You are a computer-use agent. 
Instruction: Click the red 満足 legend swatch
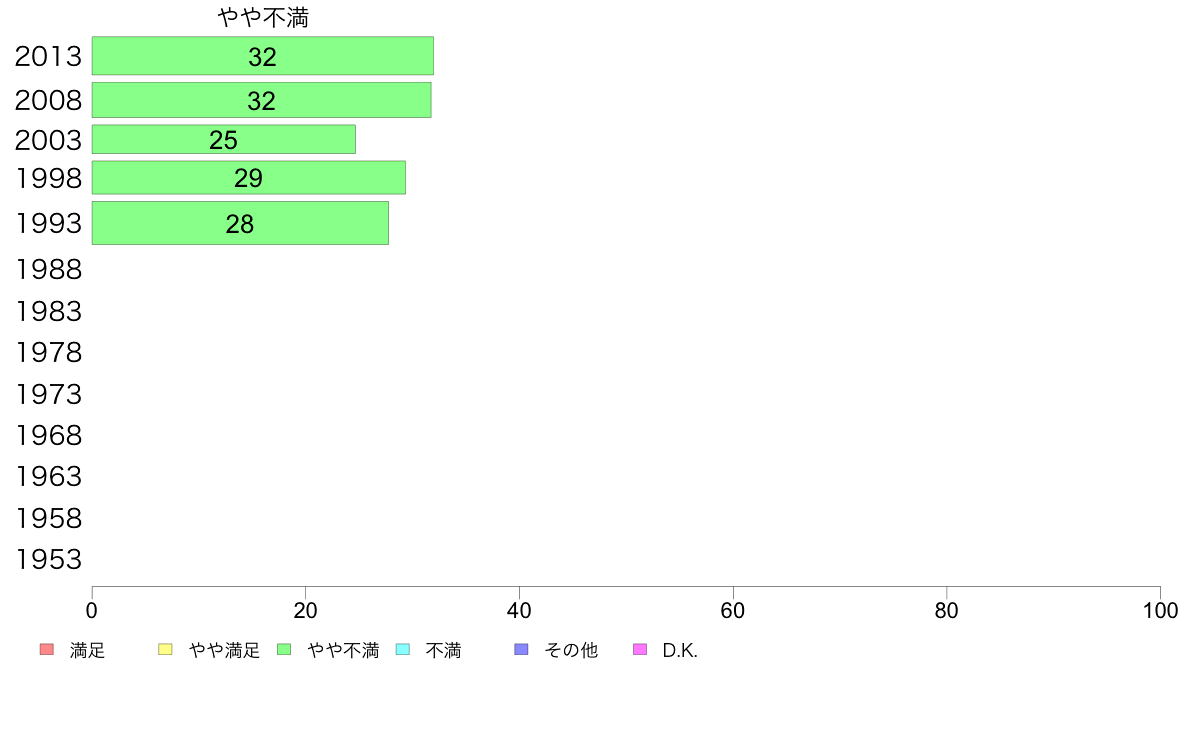[x=47, y=650]
